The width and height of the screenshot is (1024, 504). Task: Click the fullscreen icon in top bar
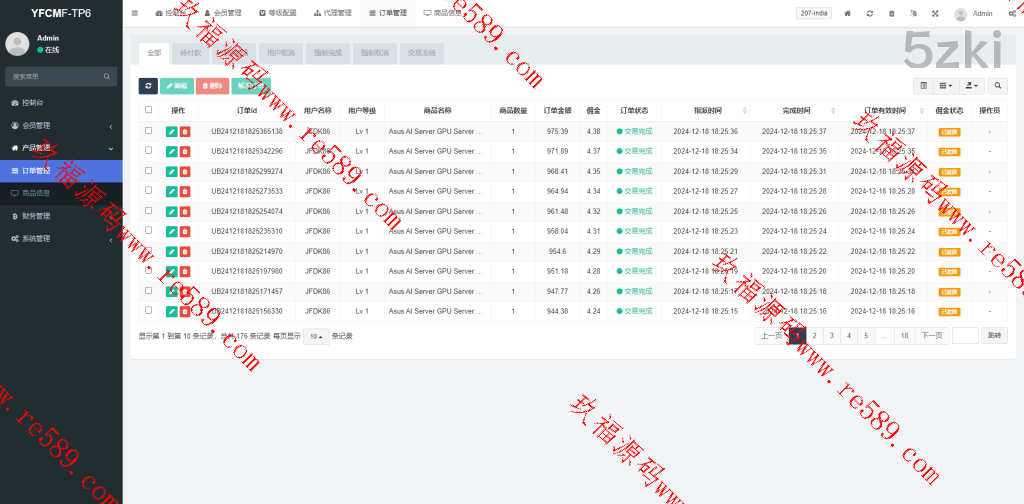pyautogui.click(x=935, y=14)
